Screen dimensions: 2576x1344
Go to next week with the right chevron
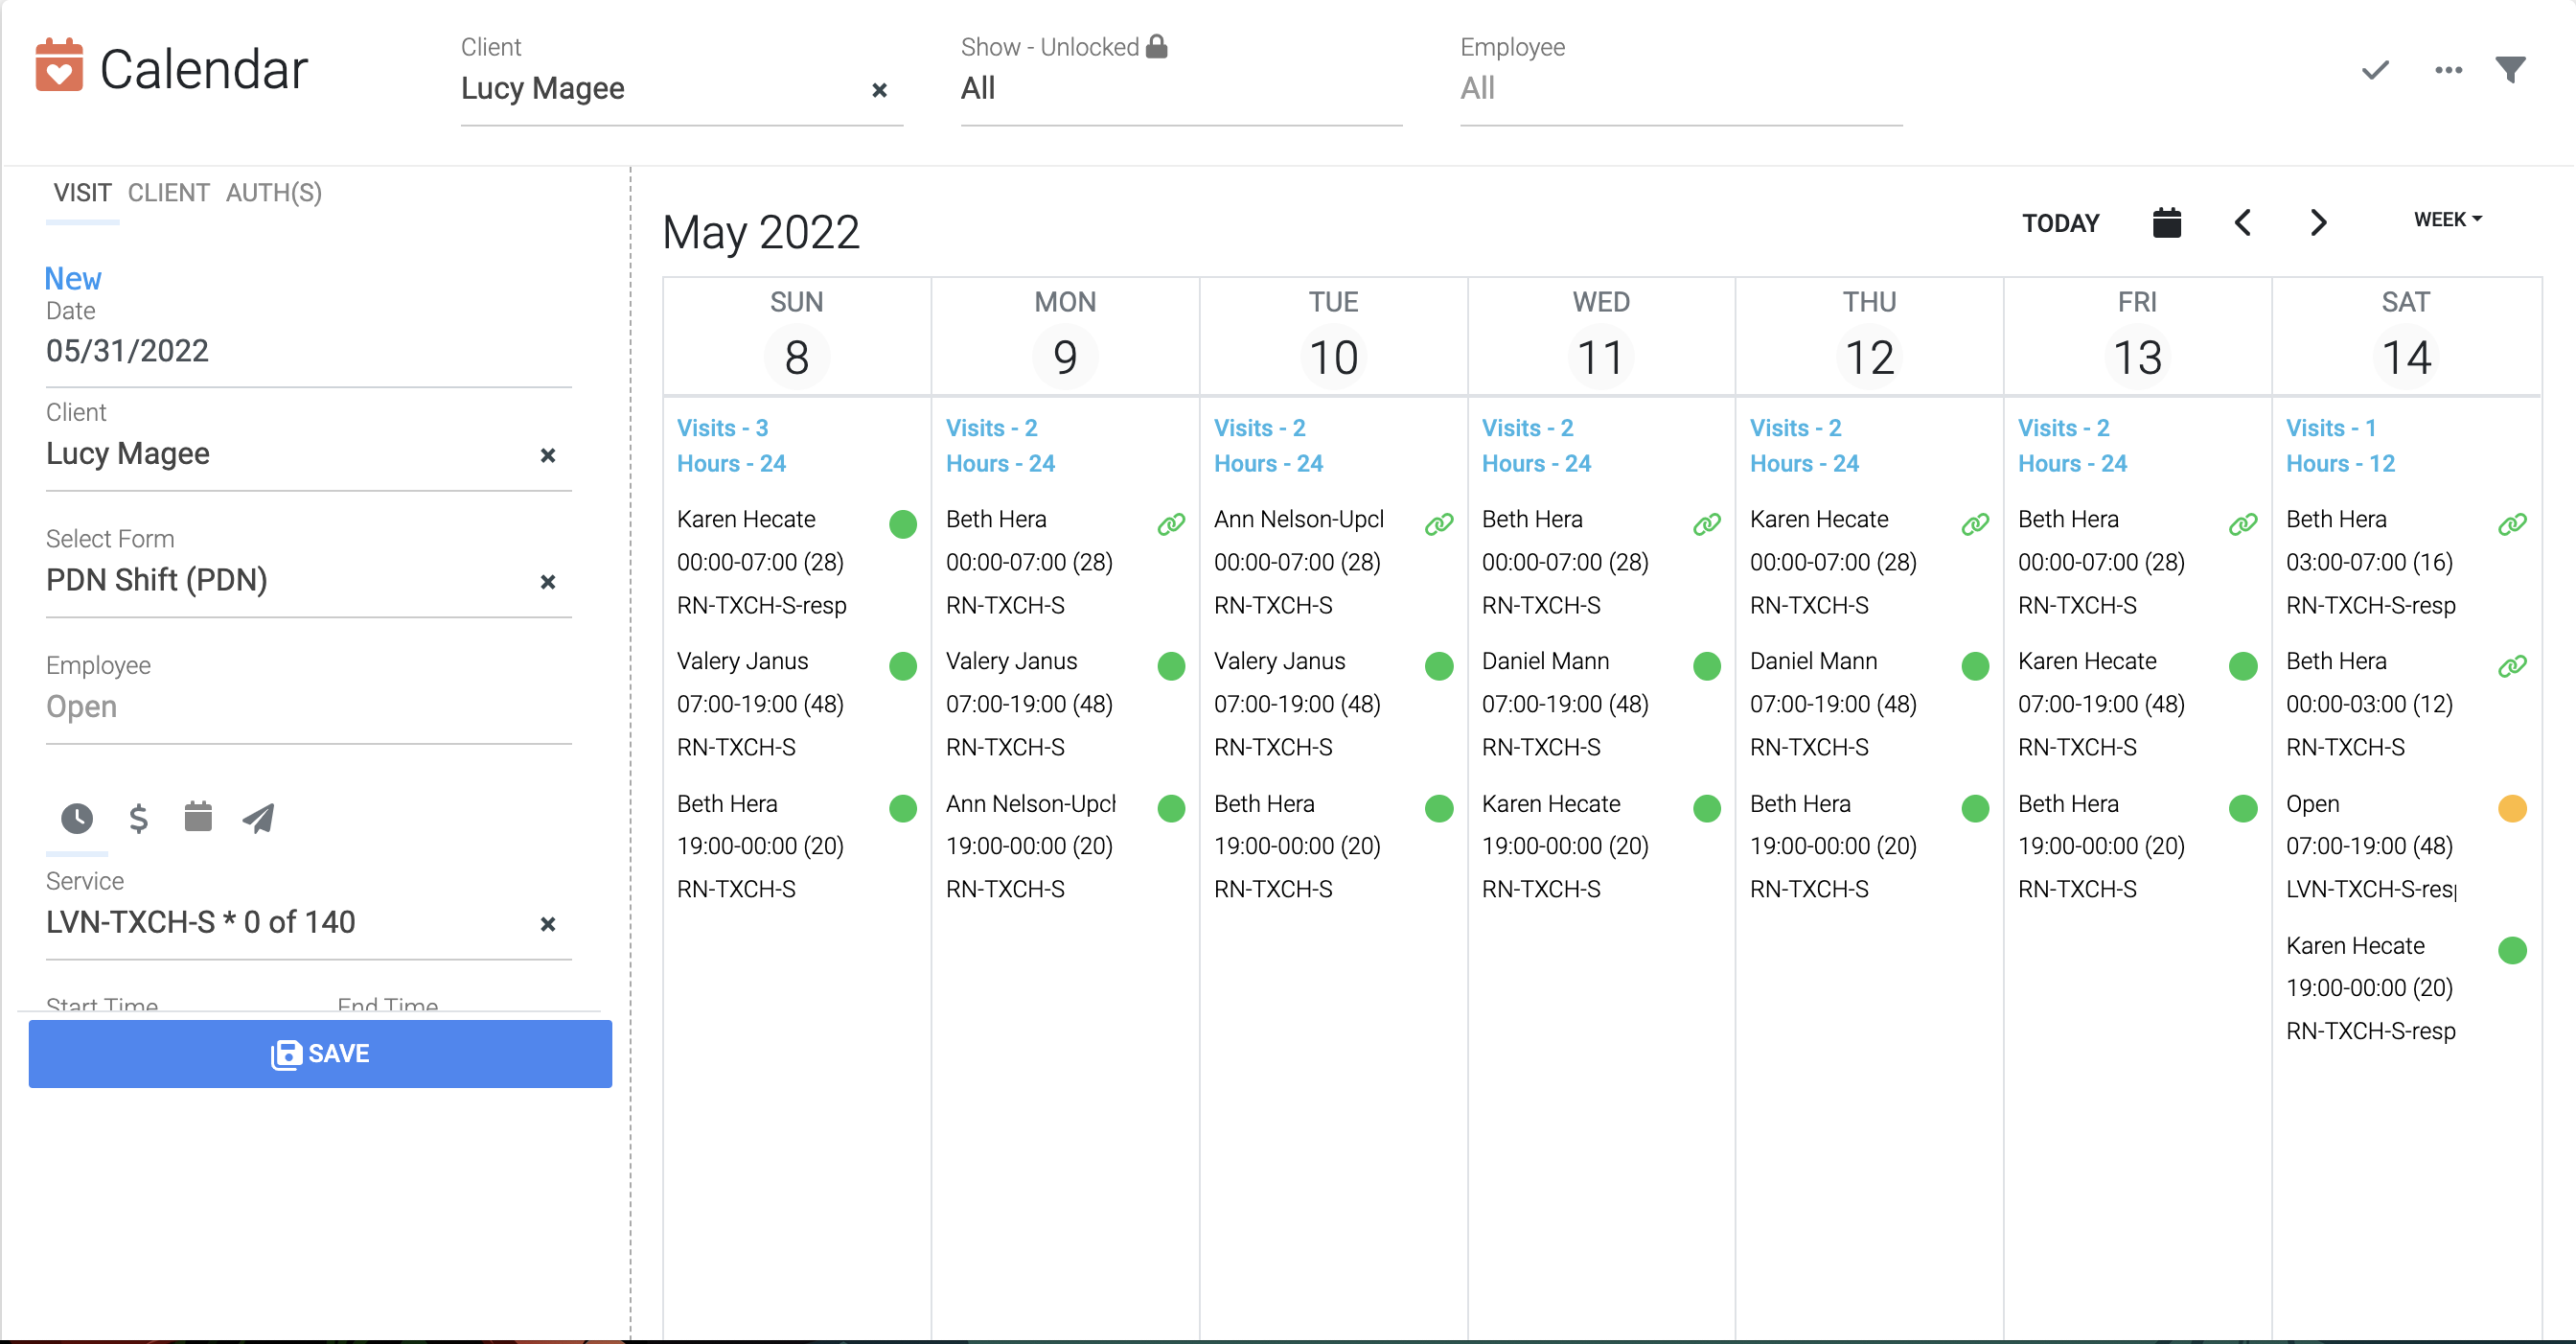click(2319, 222)
